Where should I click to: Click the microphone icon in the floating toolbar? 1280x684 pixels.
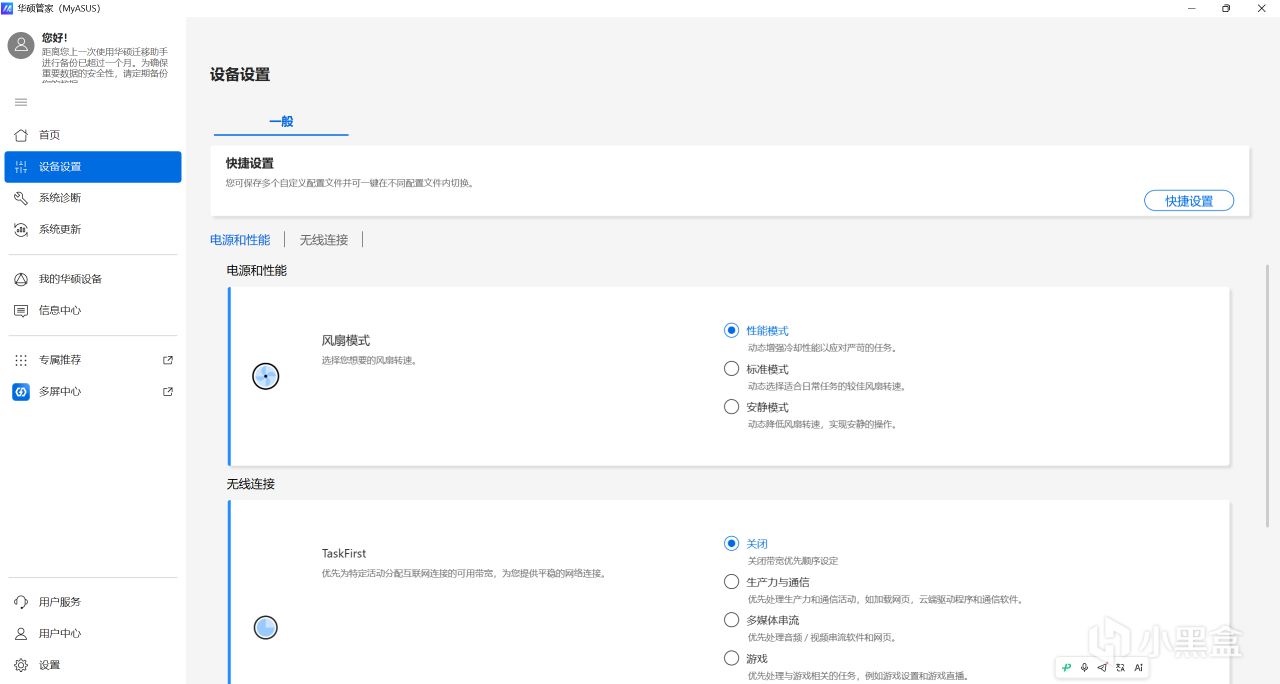click(x=1084, y=667)
